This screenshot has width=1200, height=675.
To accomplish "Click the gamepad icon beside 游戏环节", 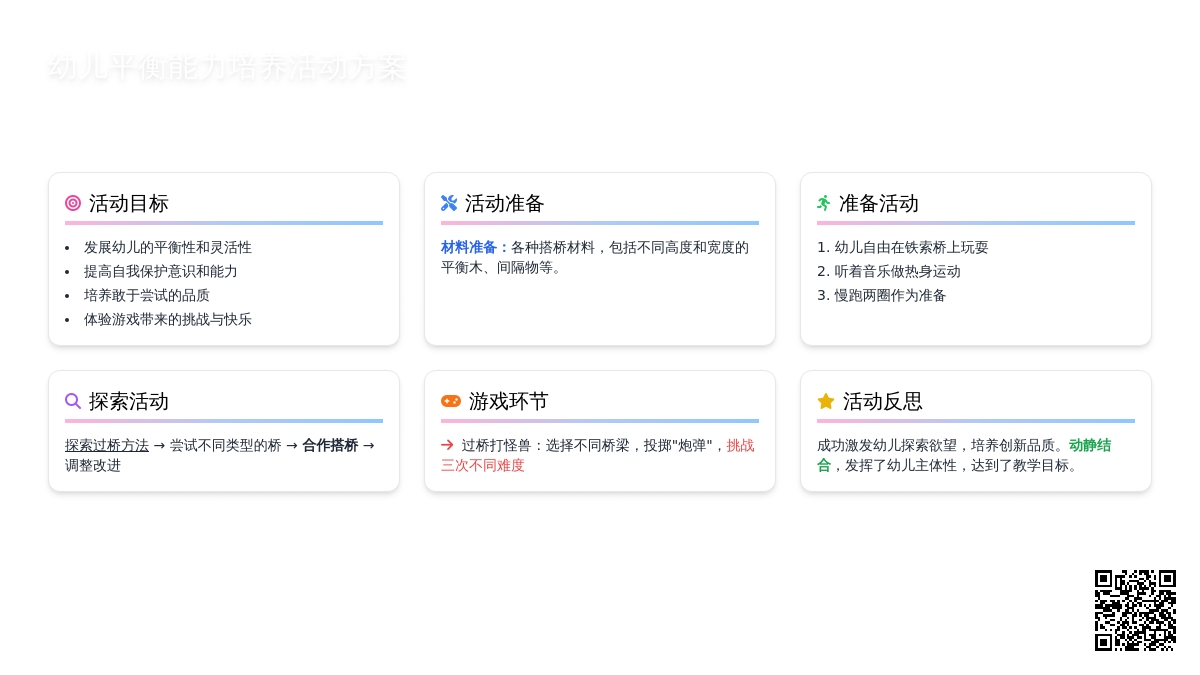I will [x=451, y=401].
